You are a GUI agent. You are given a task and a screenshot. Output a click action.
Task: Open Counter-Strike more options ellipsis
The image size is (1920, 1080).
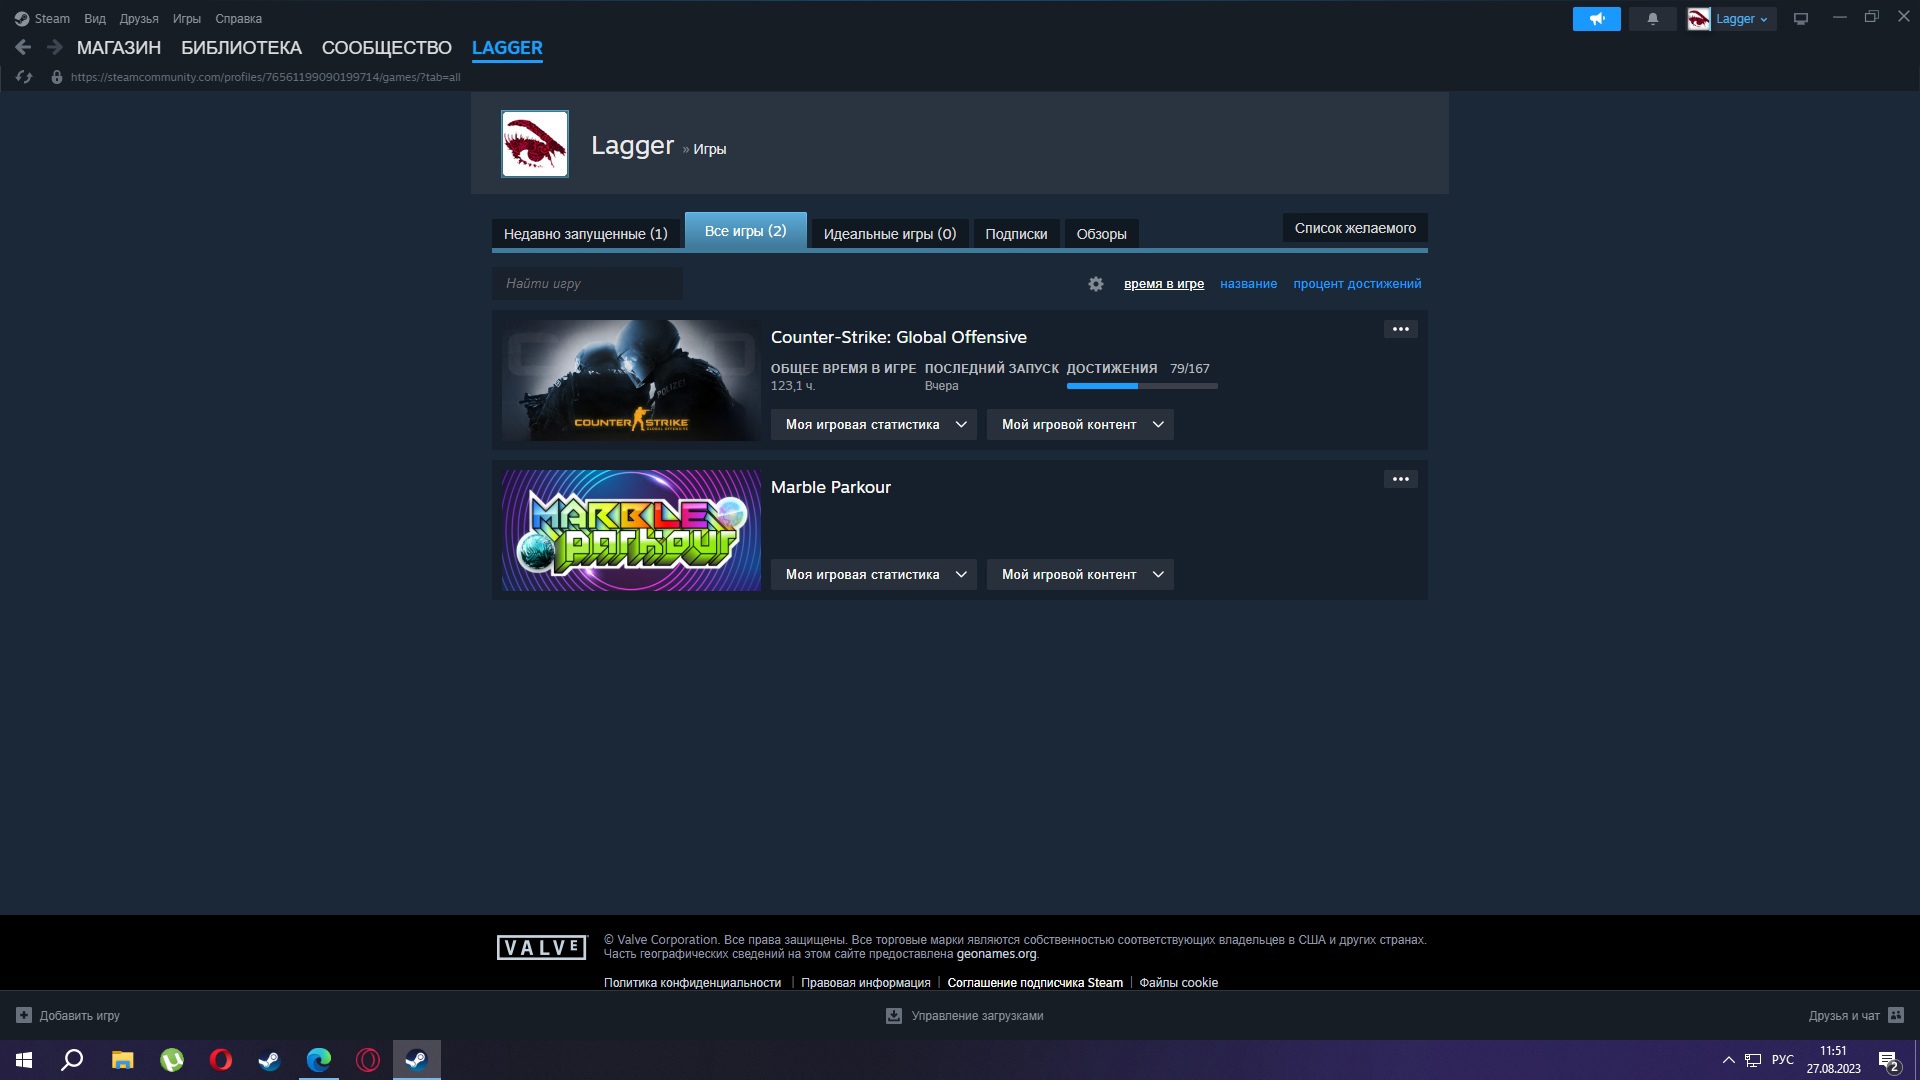tap(1400, 329)
